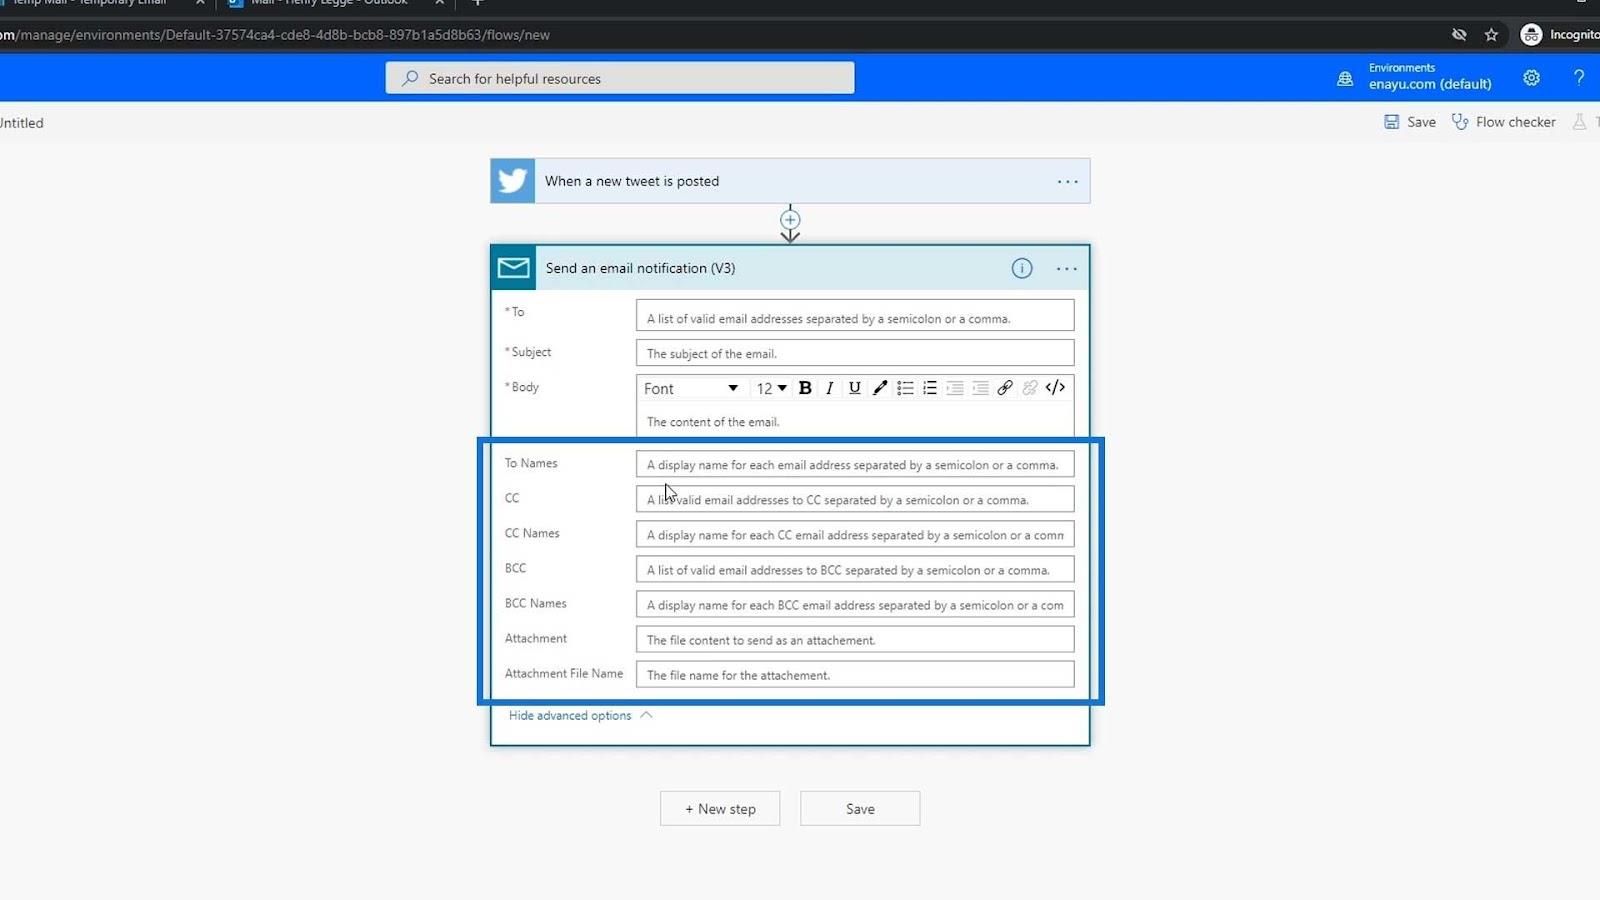
Task: Toggle underline formatting in body editor
Action: 855,388
